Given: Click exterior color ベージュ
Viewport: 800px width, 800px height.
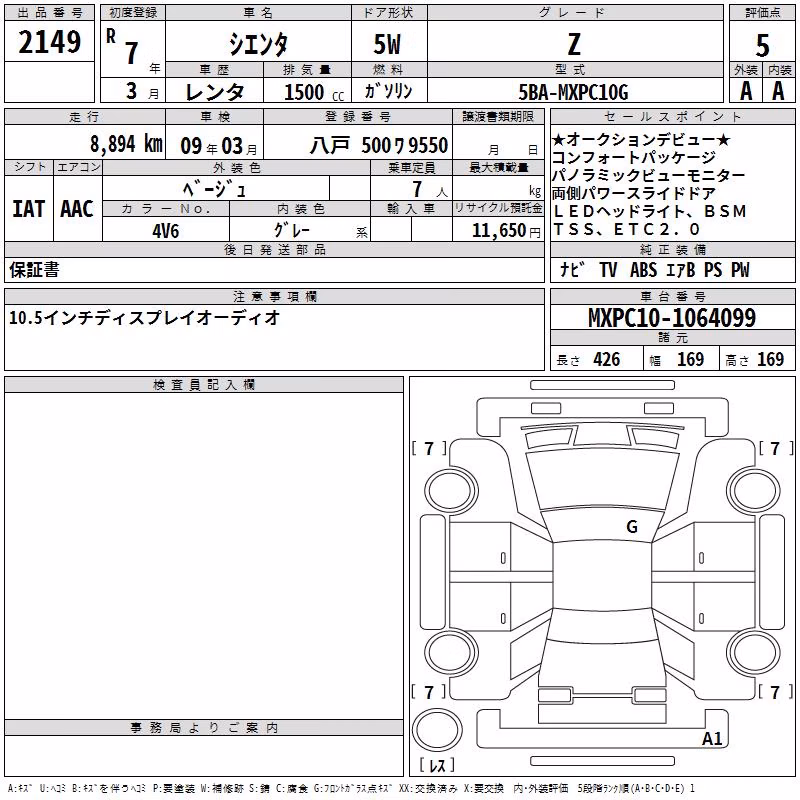Looking at the screenshot, I should tap(215, 189).
